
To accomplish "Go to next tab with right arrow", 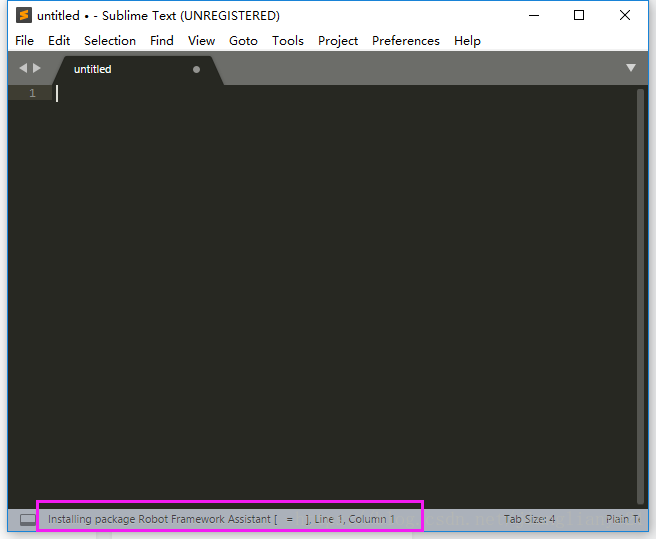I will tap(37, 68).
